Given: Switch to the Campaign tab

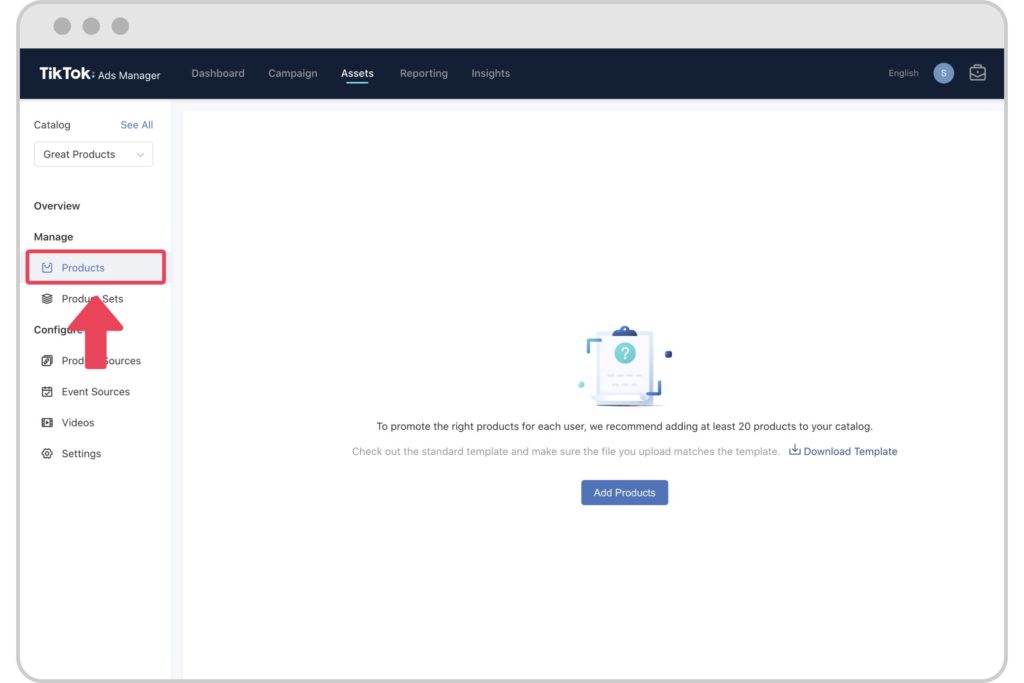Looking at the screenshot, I should [293, 73].
